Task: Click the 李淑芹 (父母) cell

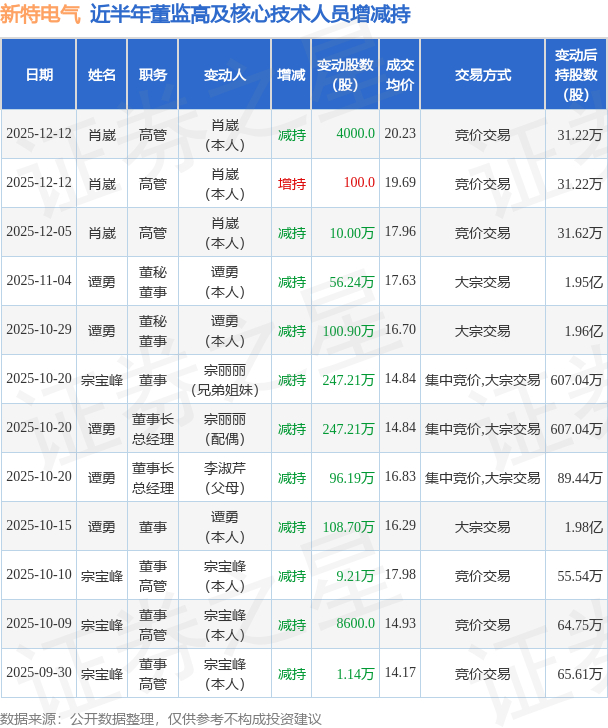Action: point(225,478)
